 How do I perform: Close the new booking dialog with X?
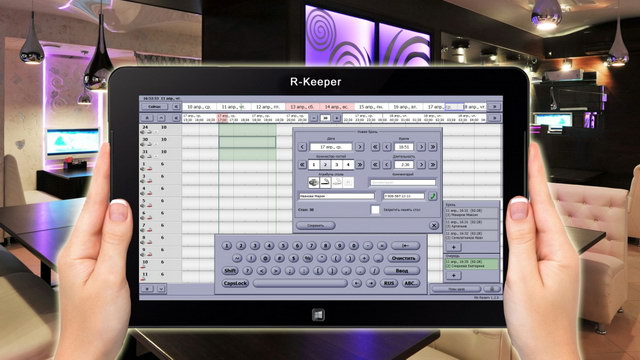pos(433,225)
